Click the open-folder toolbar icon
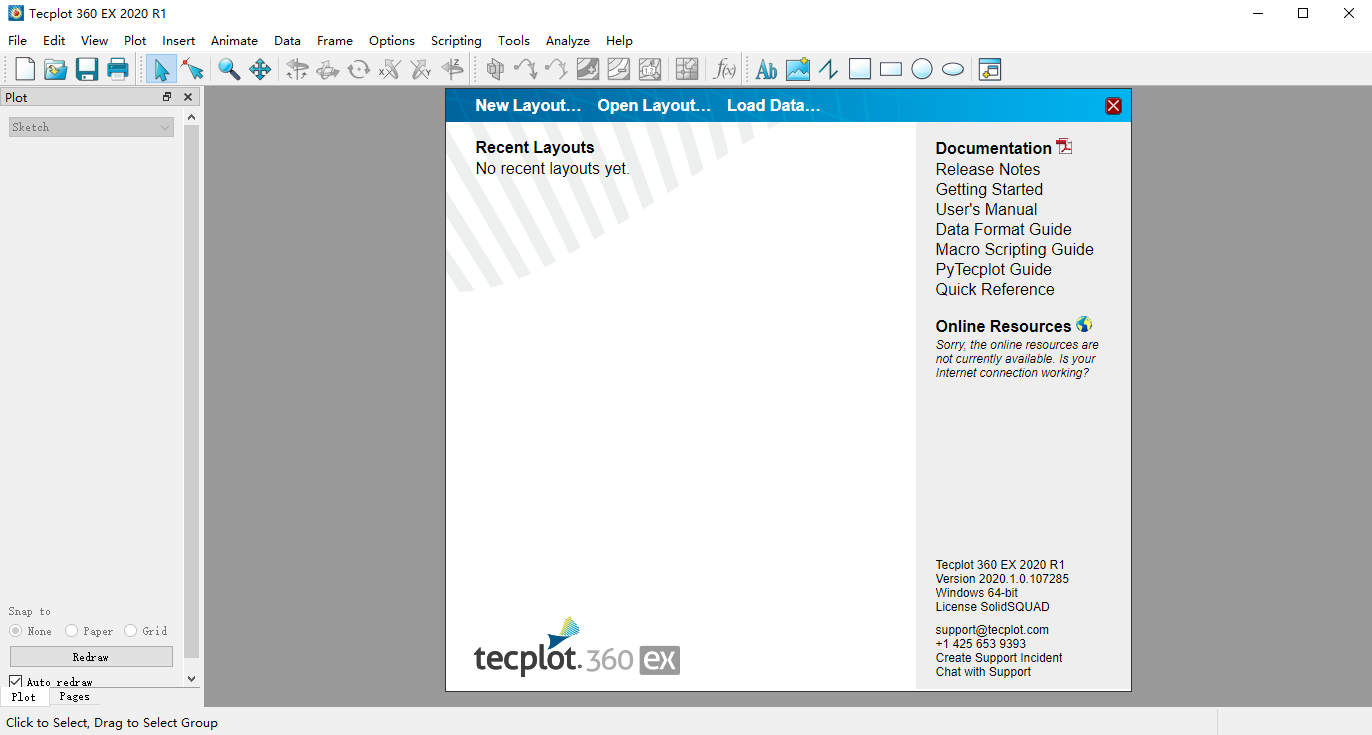 [x=56, y=69]
